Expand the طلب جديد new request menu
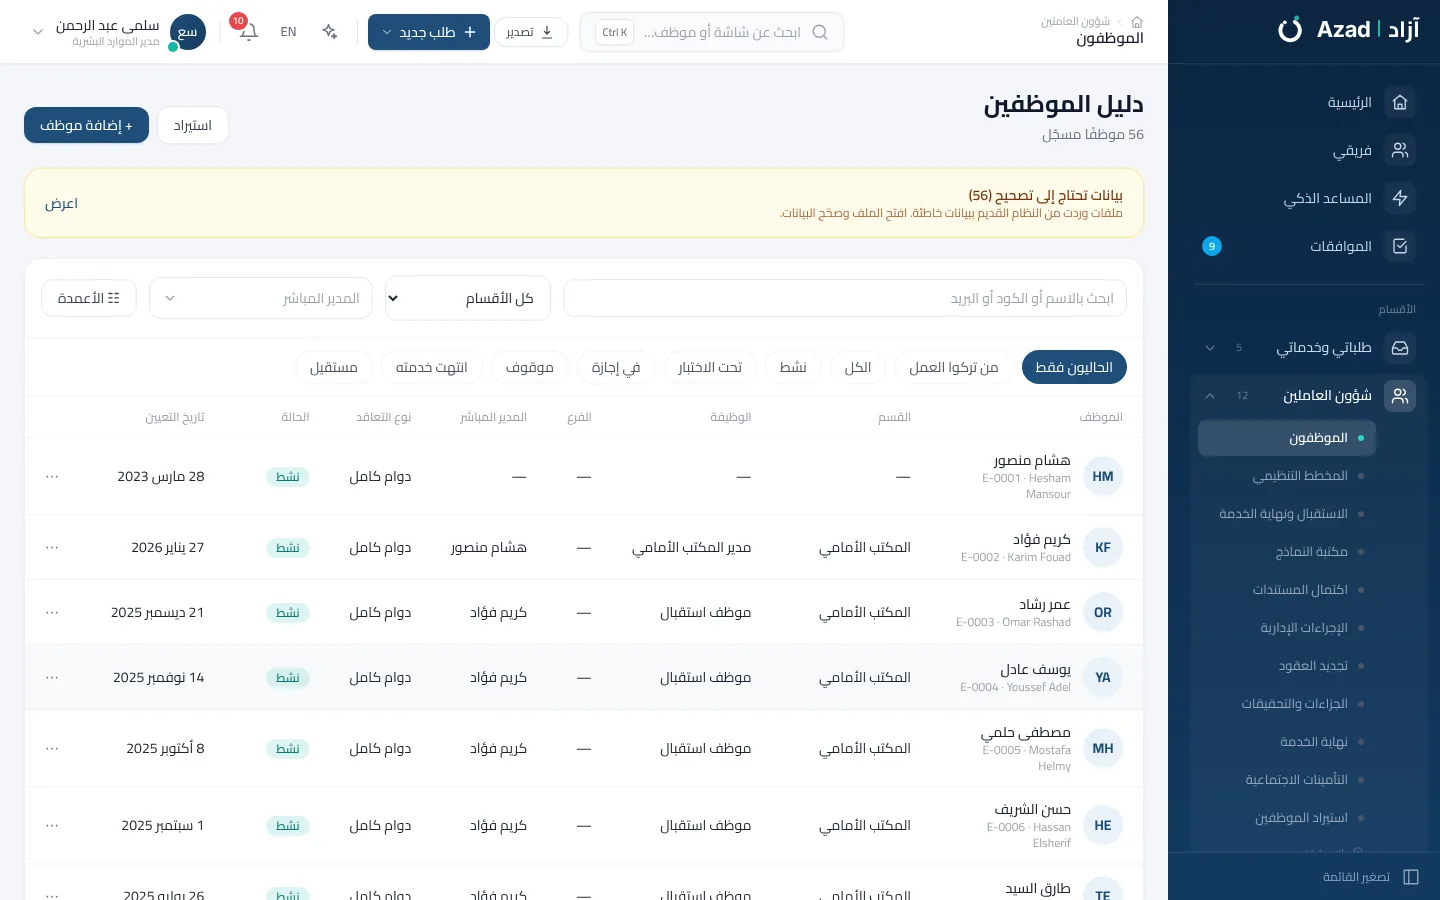Image resolution: width=1440 pixels, height=900 pixels. click(429, 32)
